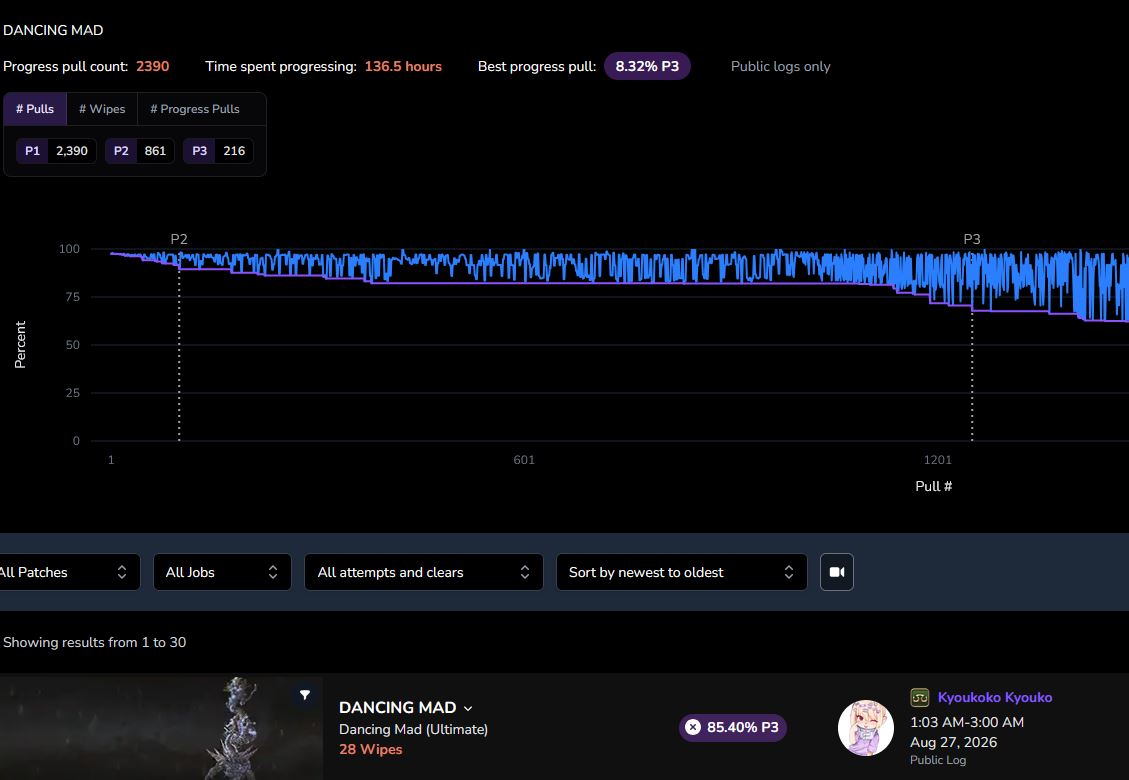Click the 85.40% P3 result badge
The width and height of the screenshot is (1129, 780).
click(x=732, y=727)
